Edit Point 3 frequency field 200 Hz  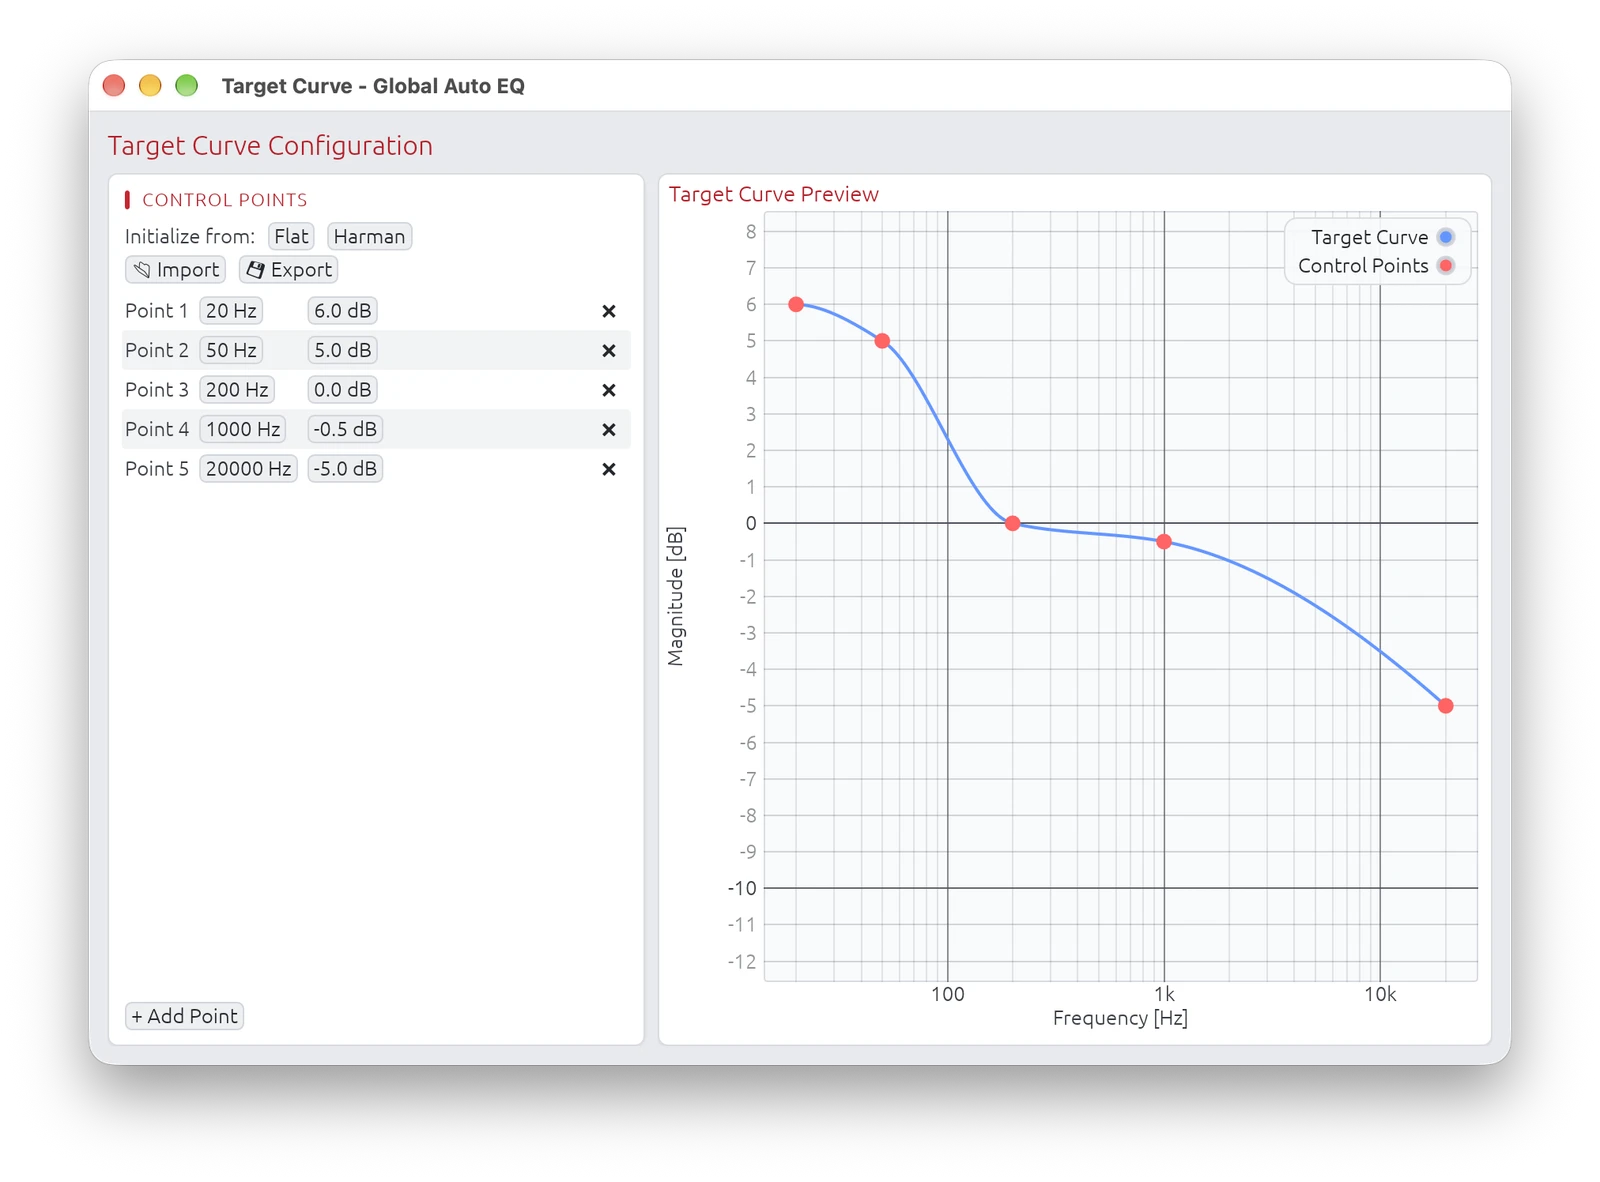(x=237, y=390)
